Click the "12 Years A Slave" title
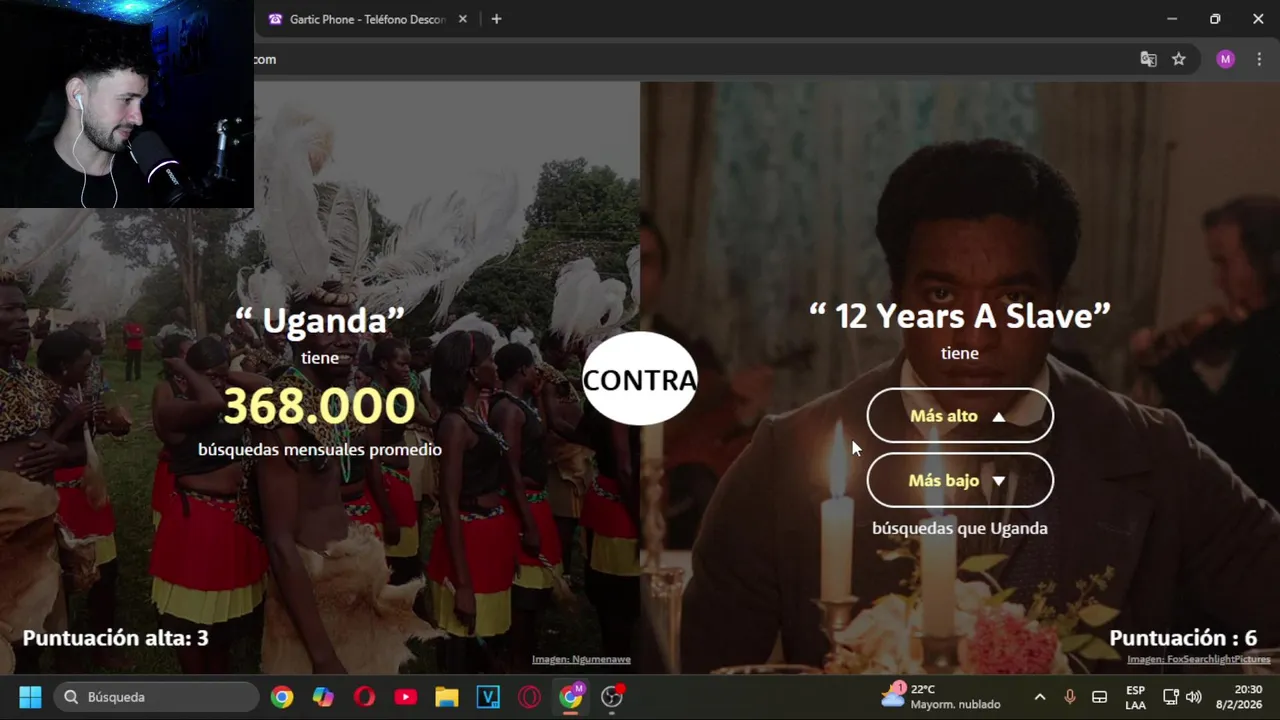This screenshot has height=720, width=1280. tap(960, 316)
